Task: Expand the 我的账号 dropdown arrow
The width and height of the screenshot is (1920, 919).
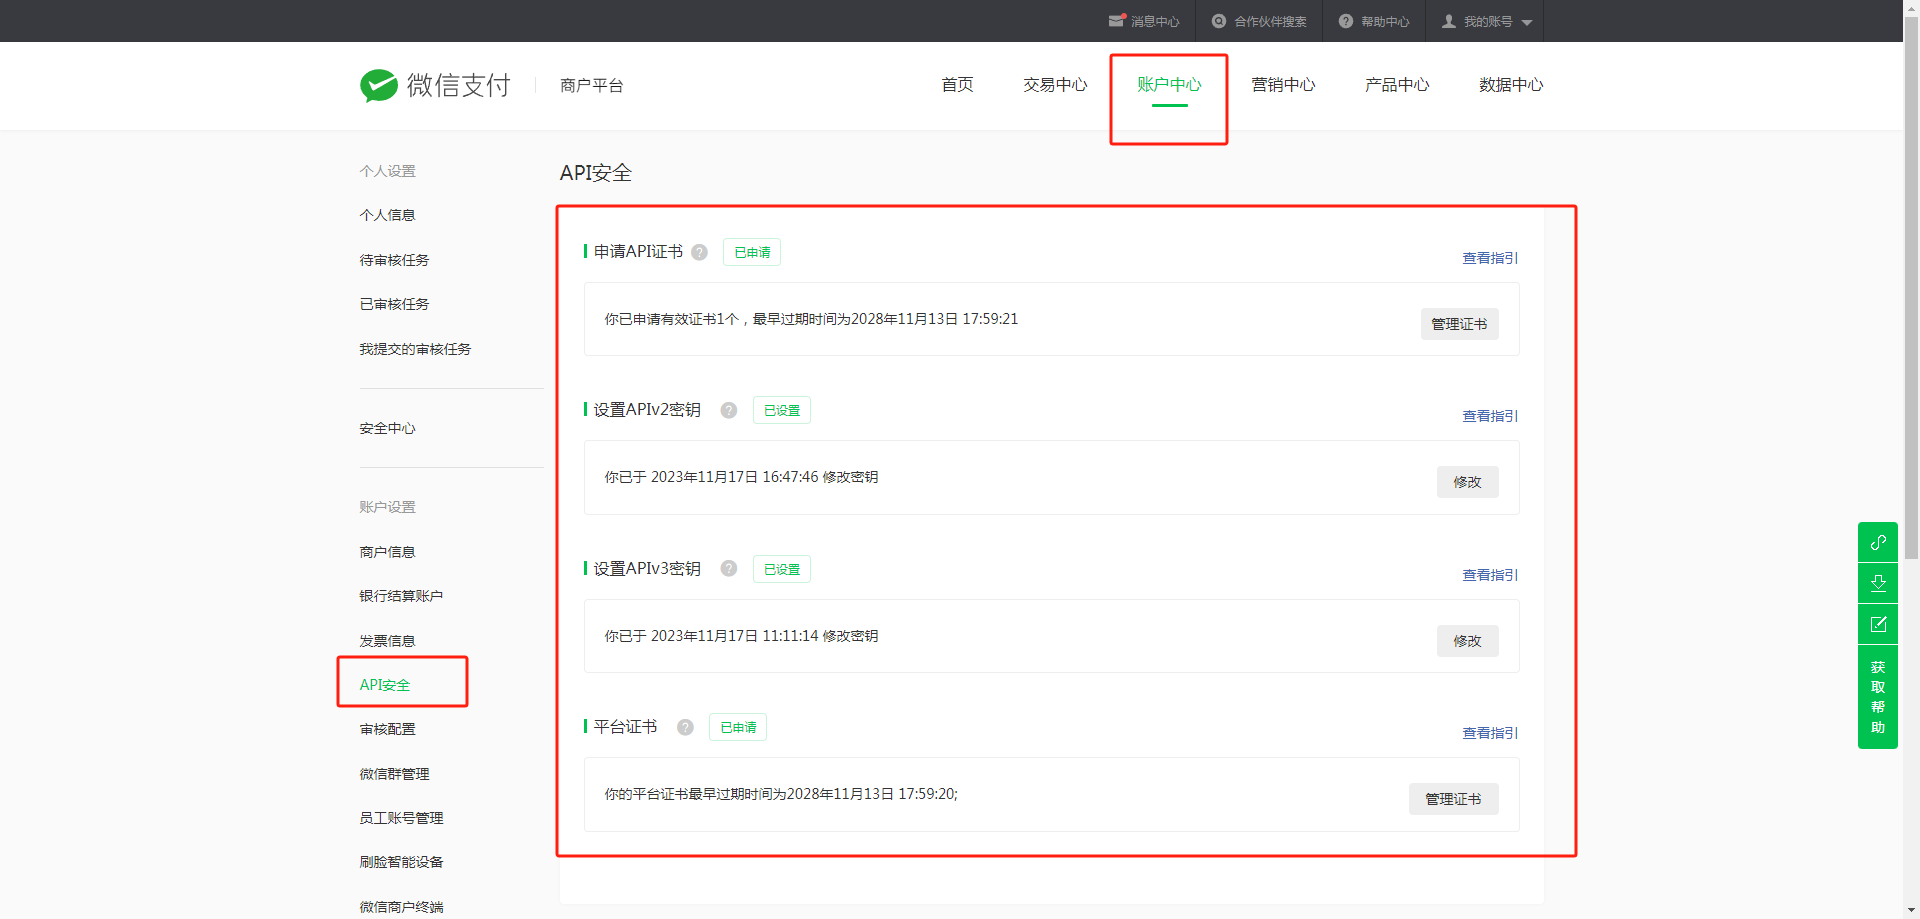Action: (1526, 22)
